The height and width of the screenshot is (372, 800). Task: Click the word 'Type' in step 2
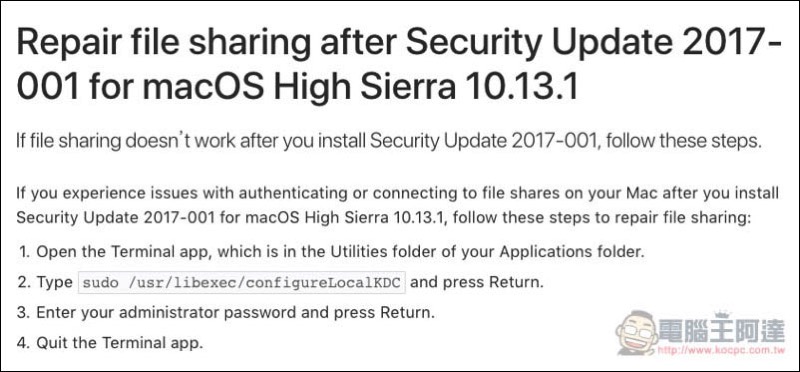click(55, 283)
